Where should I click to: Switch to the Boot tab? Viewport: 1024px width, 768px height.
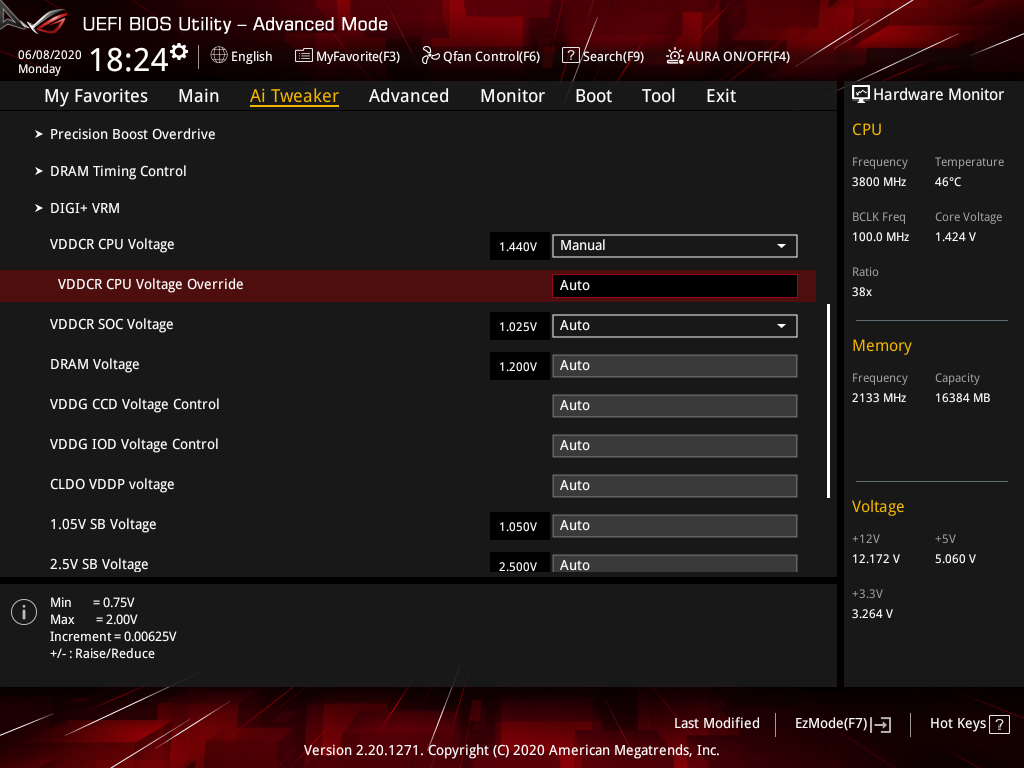(593, 96)
